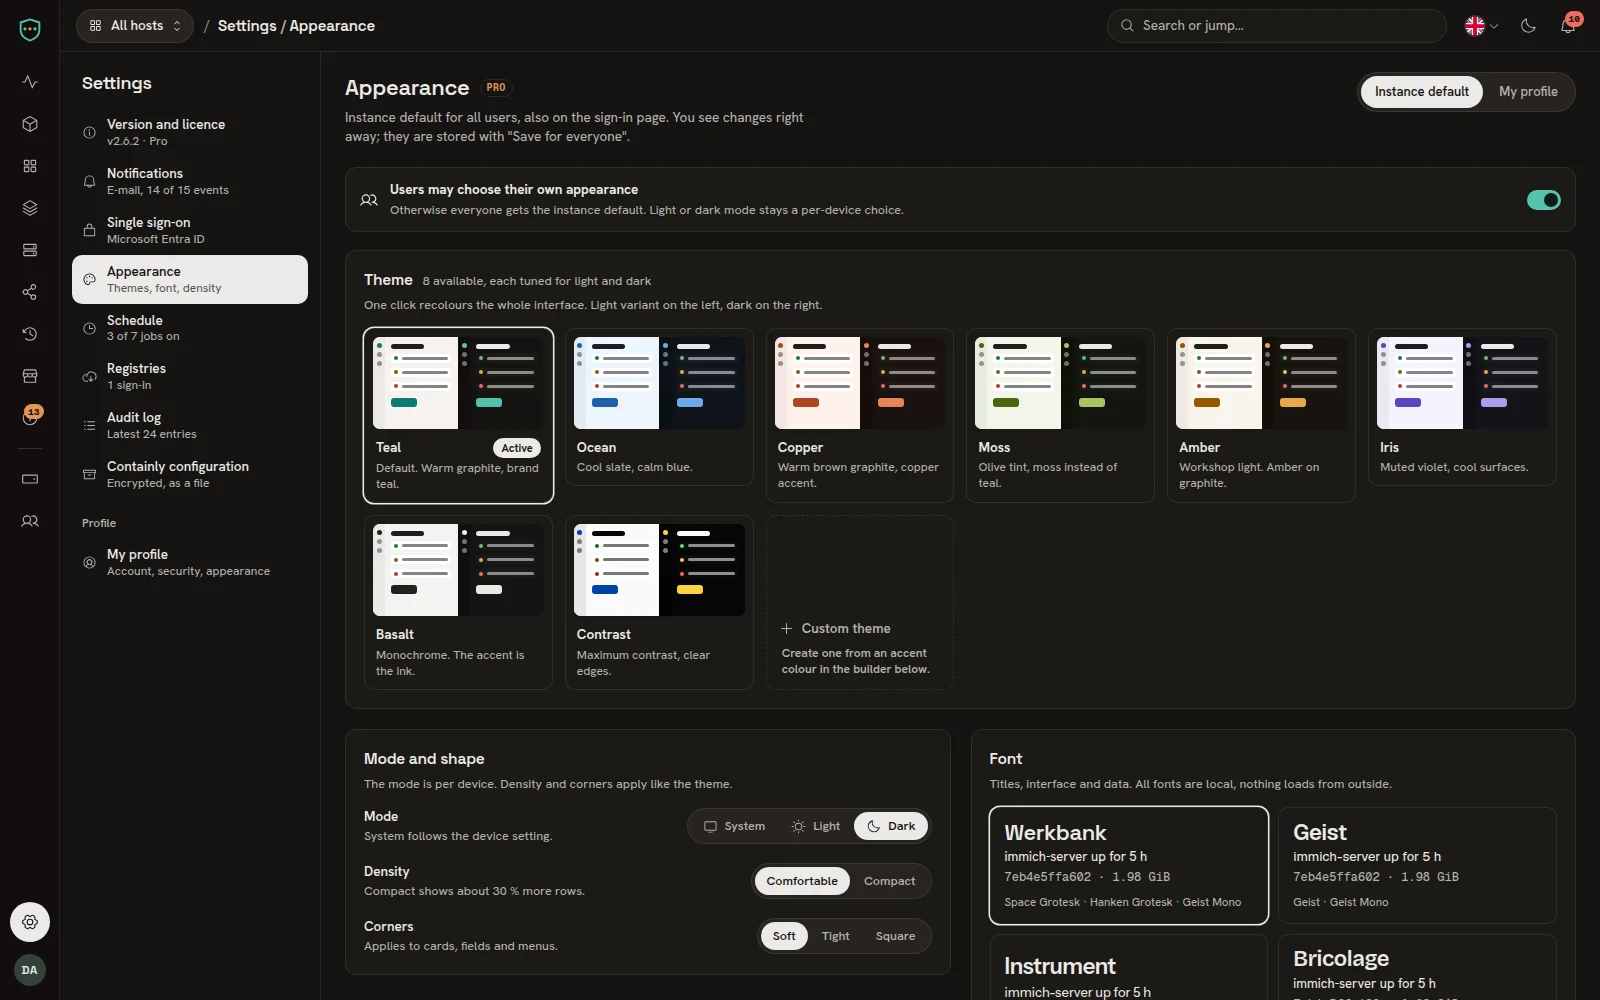The image size is (1600, 1000).
Task: Click the Containly configuration archive icon
Action: (x=89, y=475)
